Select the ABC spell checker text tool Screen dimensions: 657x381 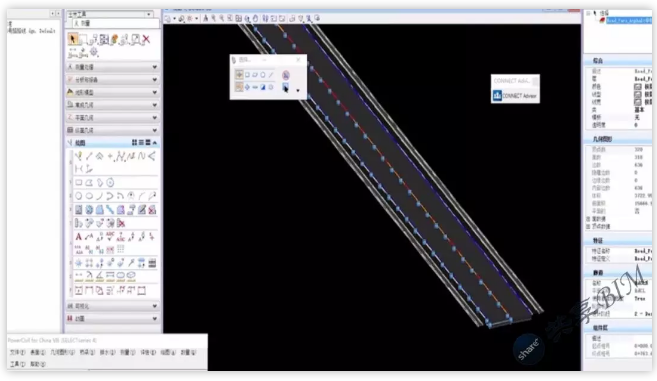point(110,236)
